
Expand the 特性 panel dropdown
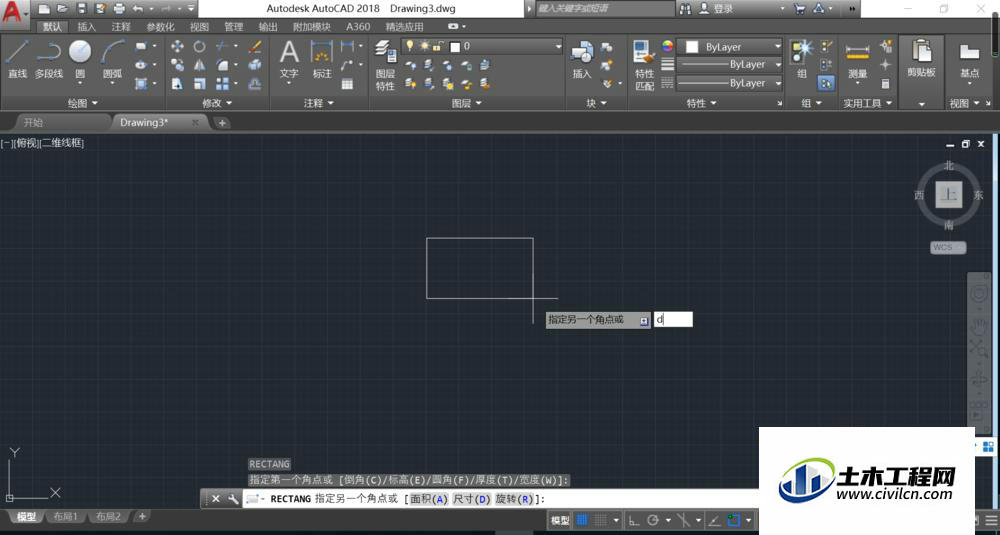point(702,103)
